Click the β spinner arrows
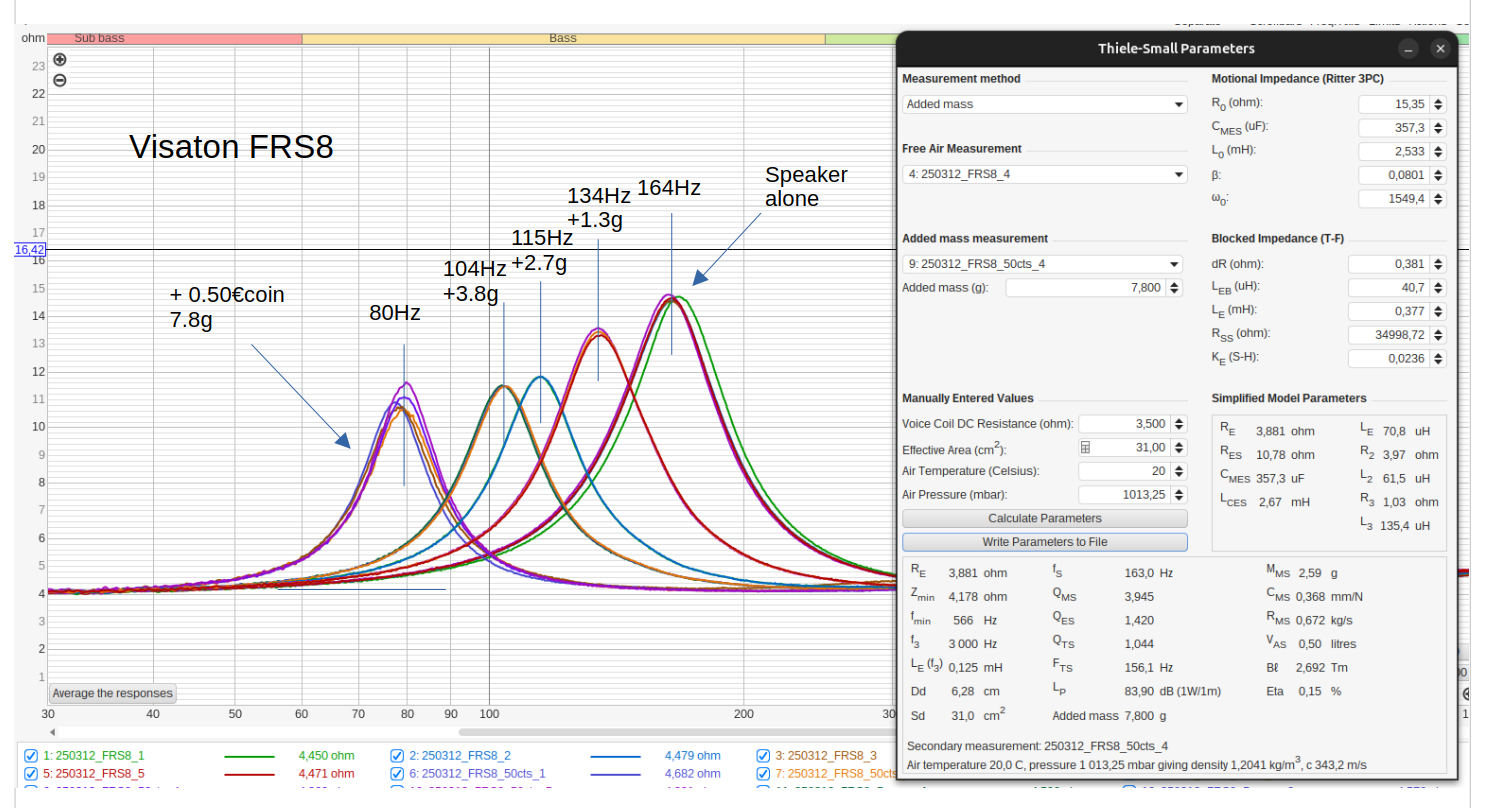The width and height of the screenshot is (1487, 808). pos(1437,175)
